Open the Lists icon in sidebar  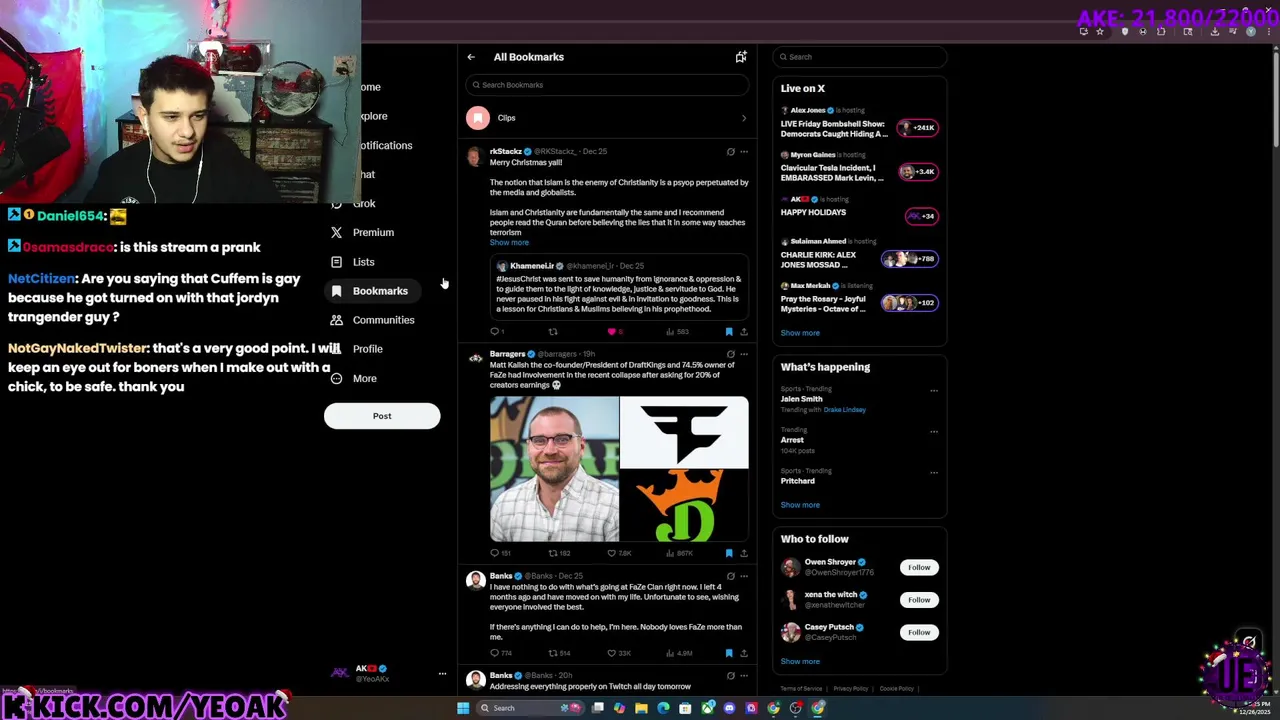337,262
